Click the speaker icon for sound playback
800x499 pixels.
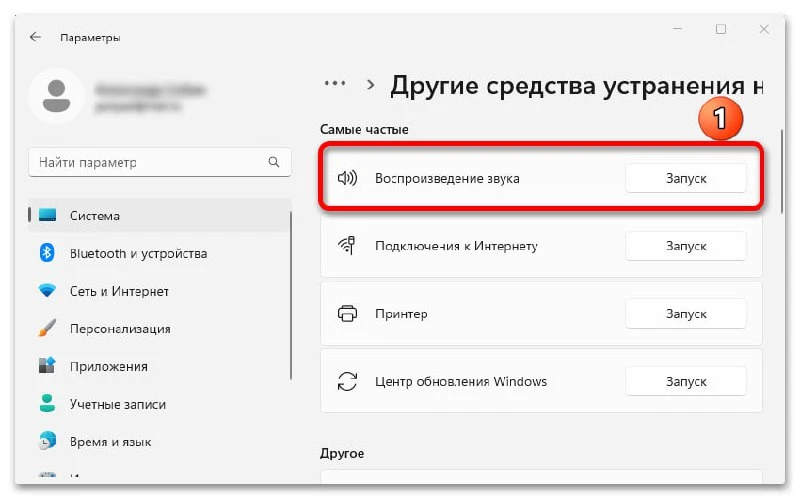347,178
